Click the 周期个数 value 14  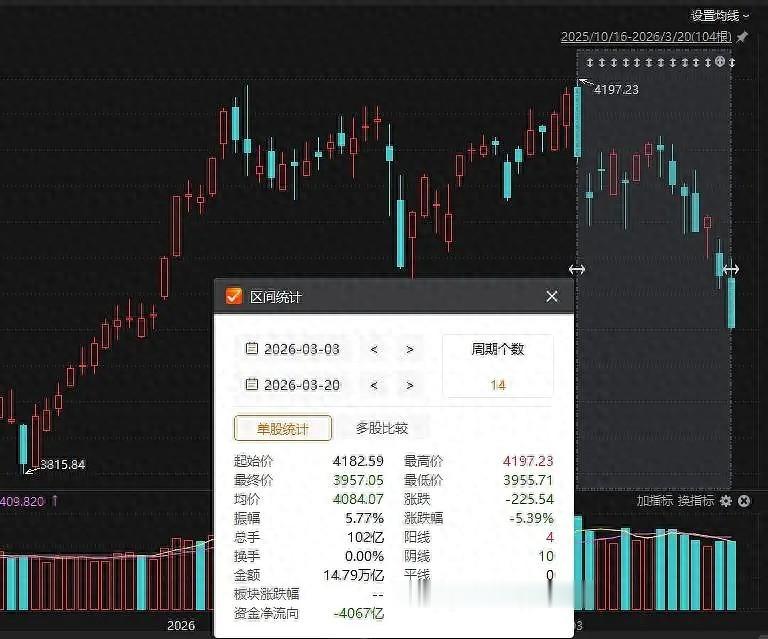pyautogui.click(x=498, y=385)
